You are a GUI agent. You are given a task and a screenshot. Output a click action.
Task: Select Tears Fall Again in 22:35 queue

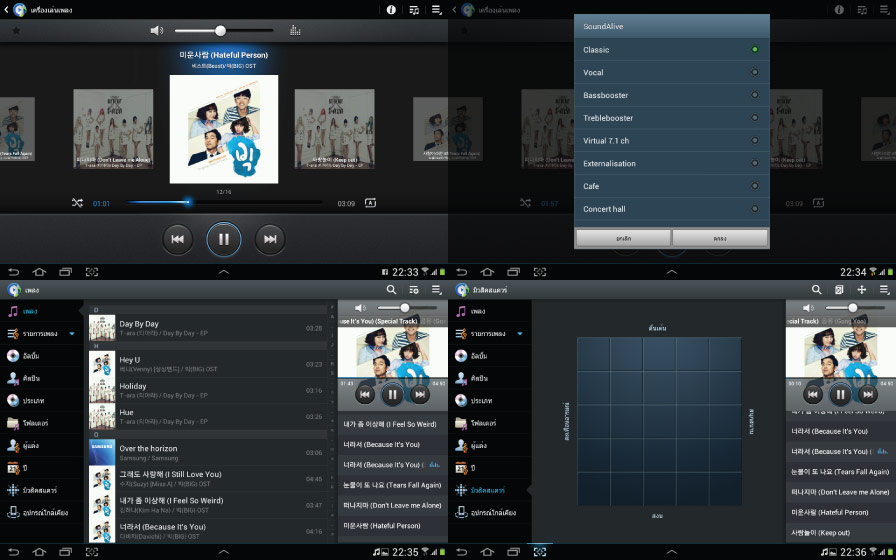point(393,485)
